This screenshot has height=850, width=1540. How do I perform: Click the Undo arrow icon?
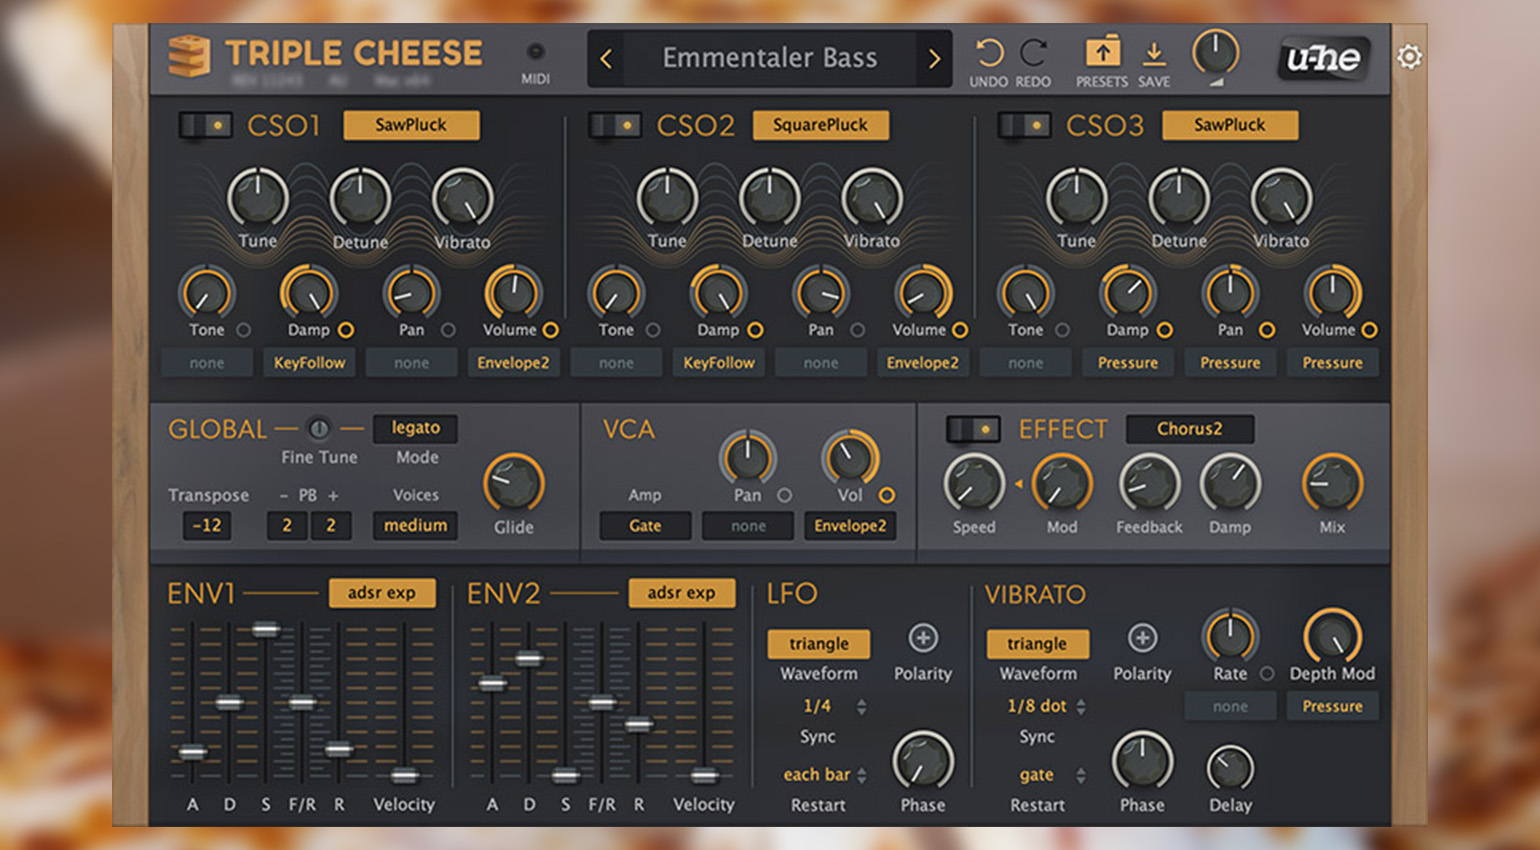[988, 53]
